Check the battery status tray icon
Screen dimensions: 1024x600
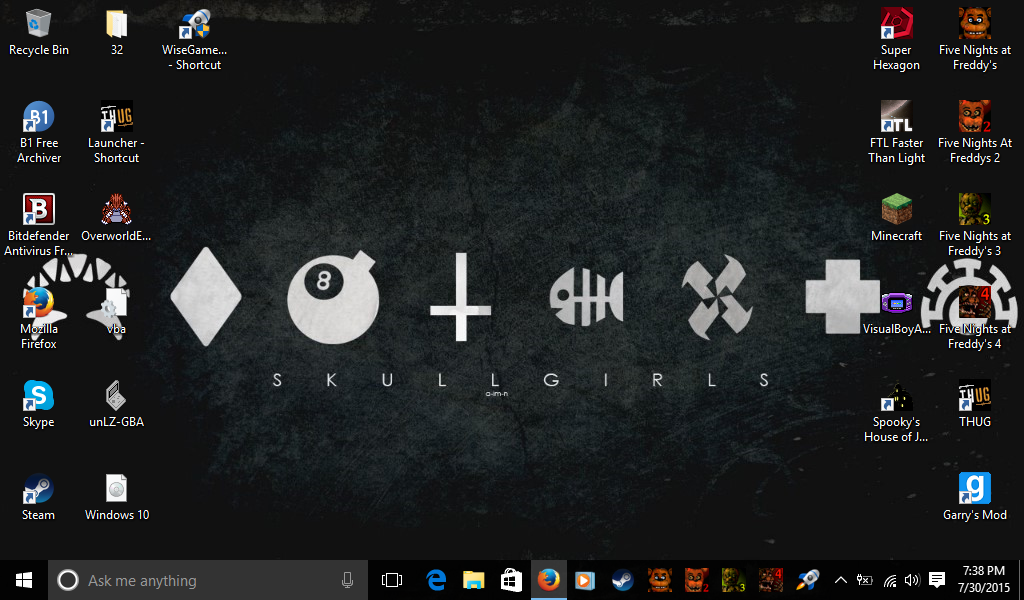coord(865,580)
